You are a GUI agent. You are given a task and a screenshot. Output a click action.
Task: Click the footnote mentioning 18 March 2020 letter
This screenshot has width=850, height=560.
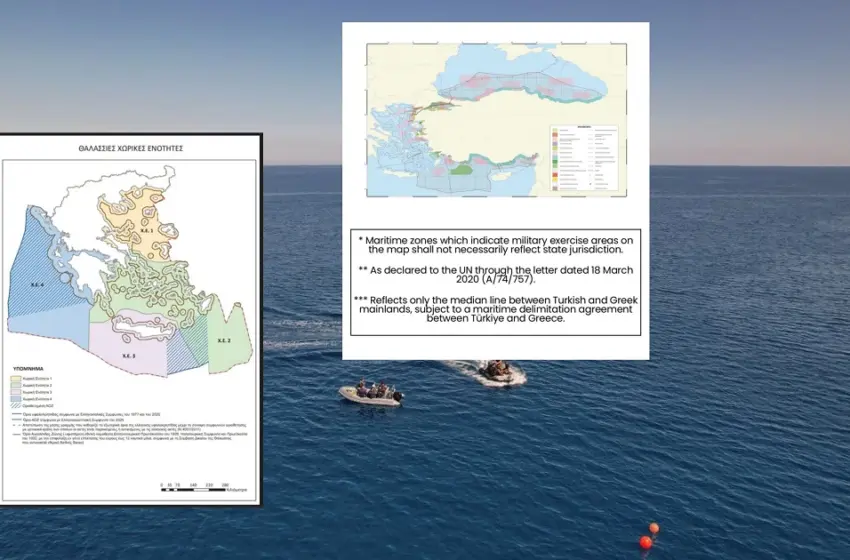coord(496,275)
